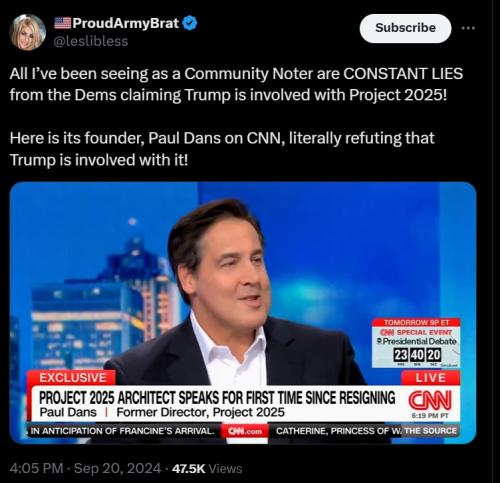This screenshot has width=500, height=483.
Task: Open the 4:05 PM timestamp link
Action: coord(36,468)
